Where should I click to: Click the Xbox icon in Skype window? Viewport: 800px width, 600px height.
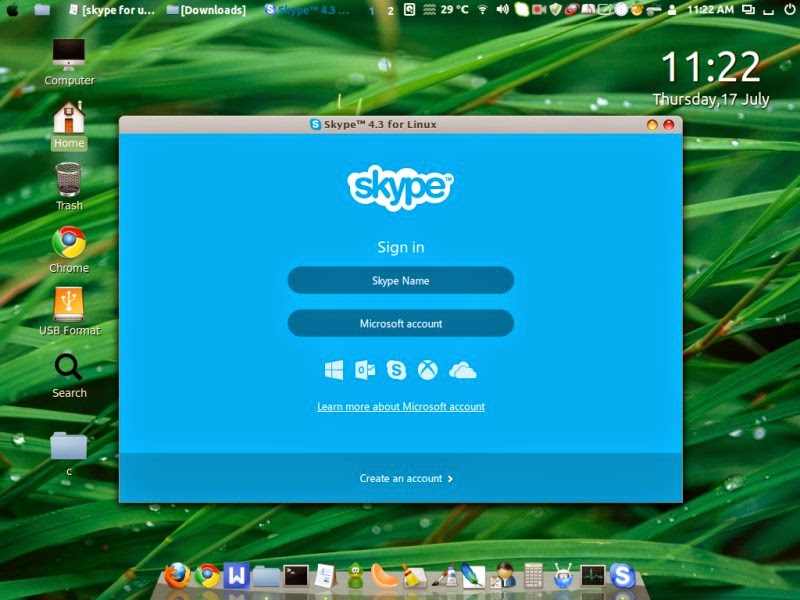point(428,370)
